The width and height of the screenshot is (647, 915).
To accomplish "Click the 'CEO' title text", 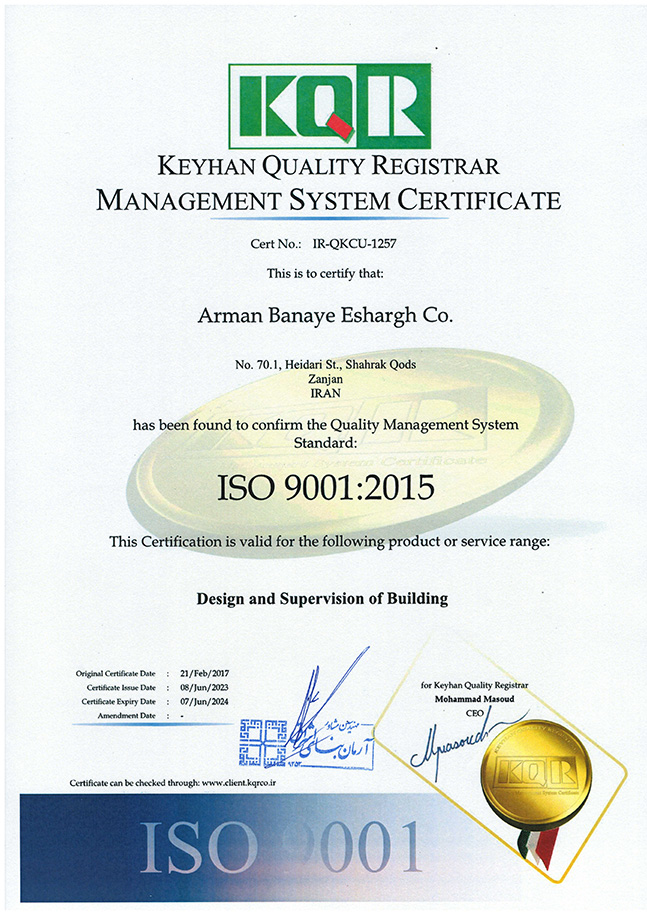I will pos(474,713).
